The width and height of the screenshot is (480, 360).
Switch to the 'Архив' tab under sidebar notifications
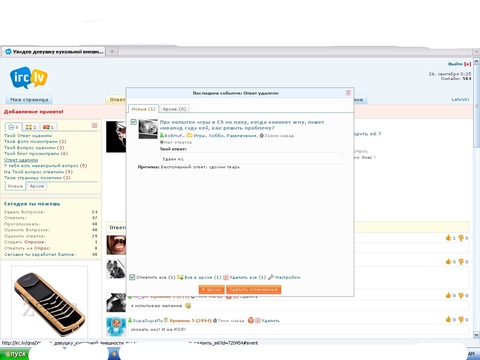[37, 186]
